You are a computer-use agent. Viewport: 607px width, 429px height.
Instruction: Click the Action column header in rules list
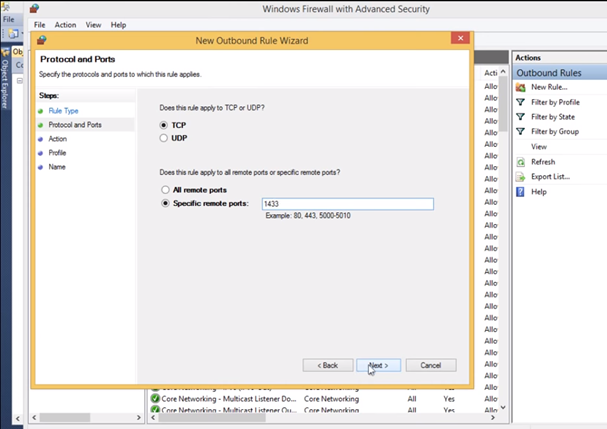[x=491, y=73]
